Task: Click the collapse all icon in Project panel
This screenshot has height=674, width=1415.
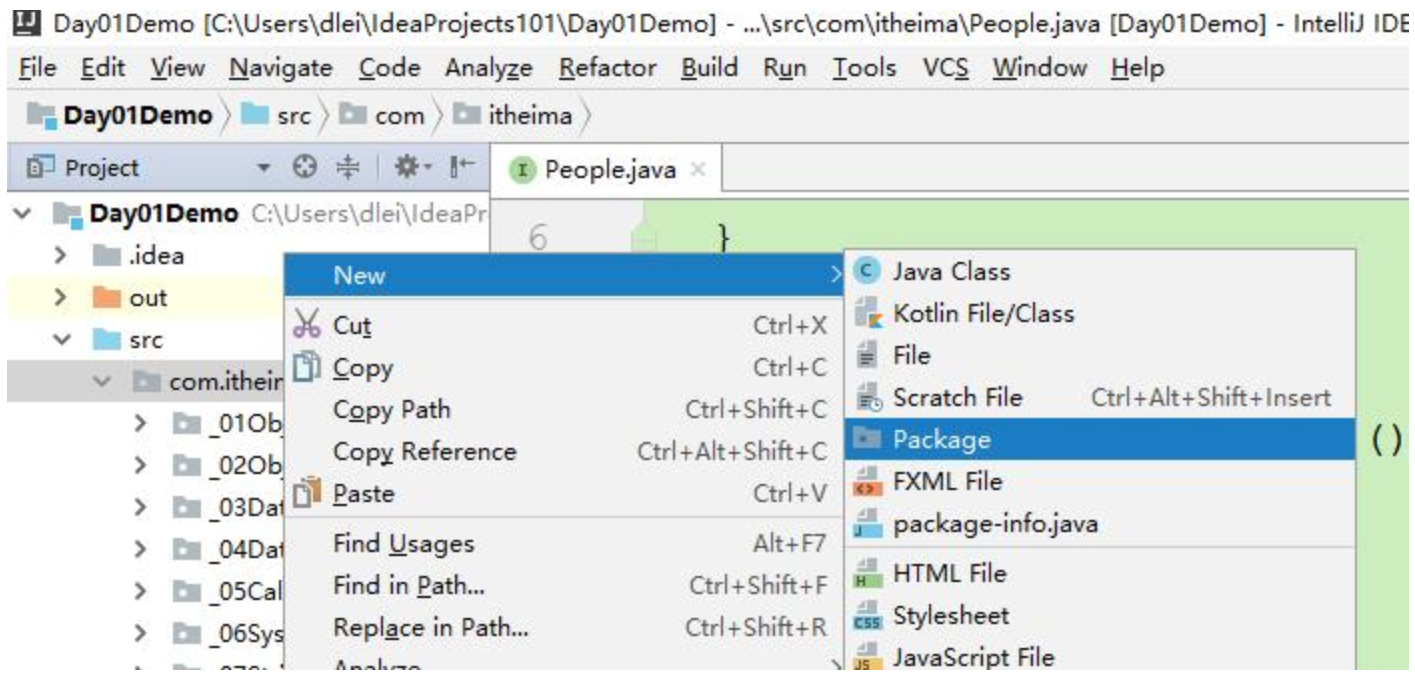Action: coord(346,168)
